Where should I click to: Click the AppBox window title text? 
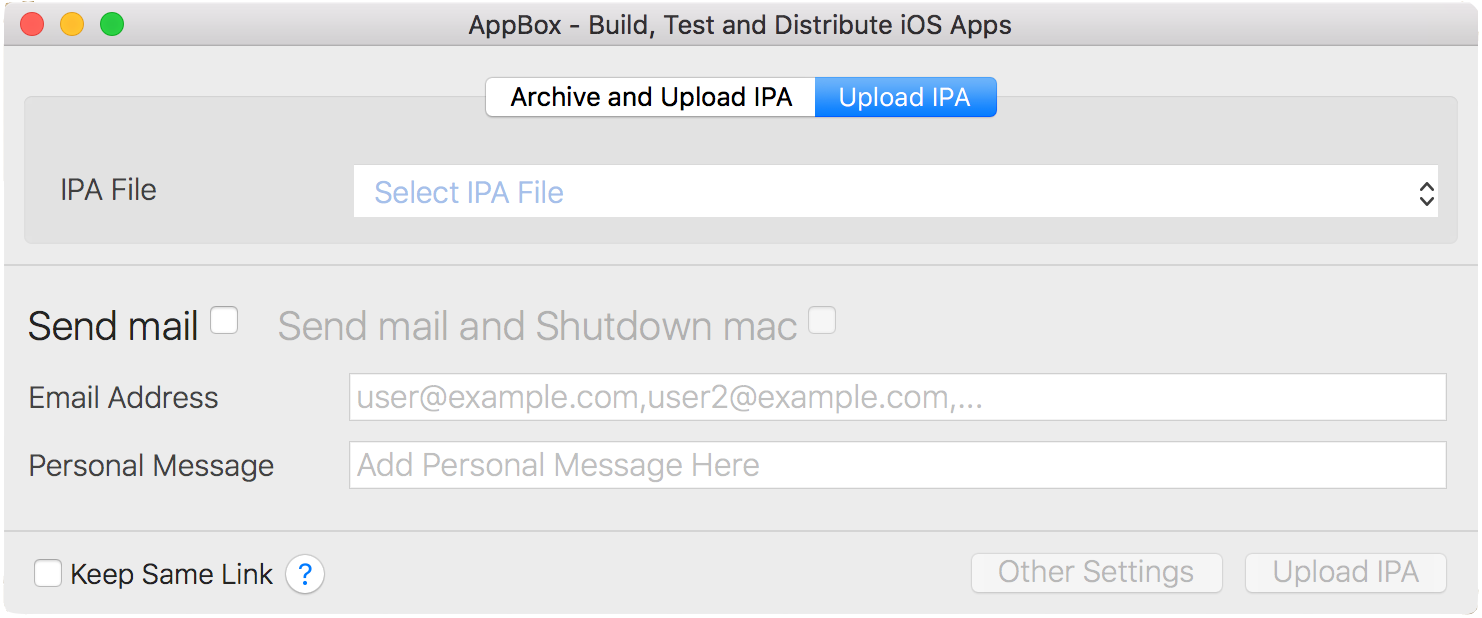(740, 25)
